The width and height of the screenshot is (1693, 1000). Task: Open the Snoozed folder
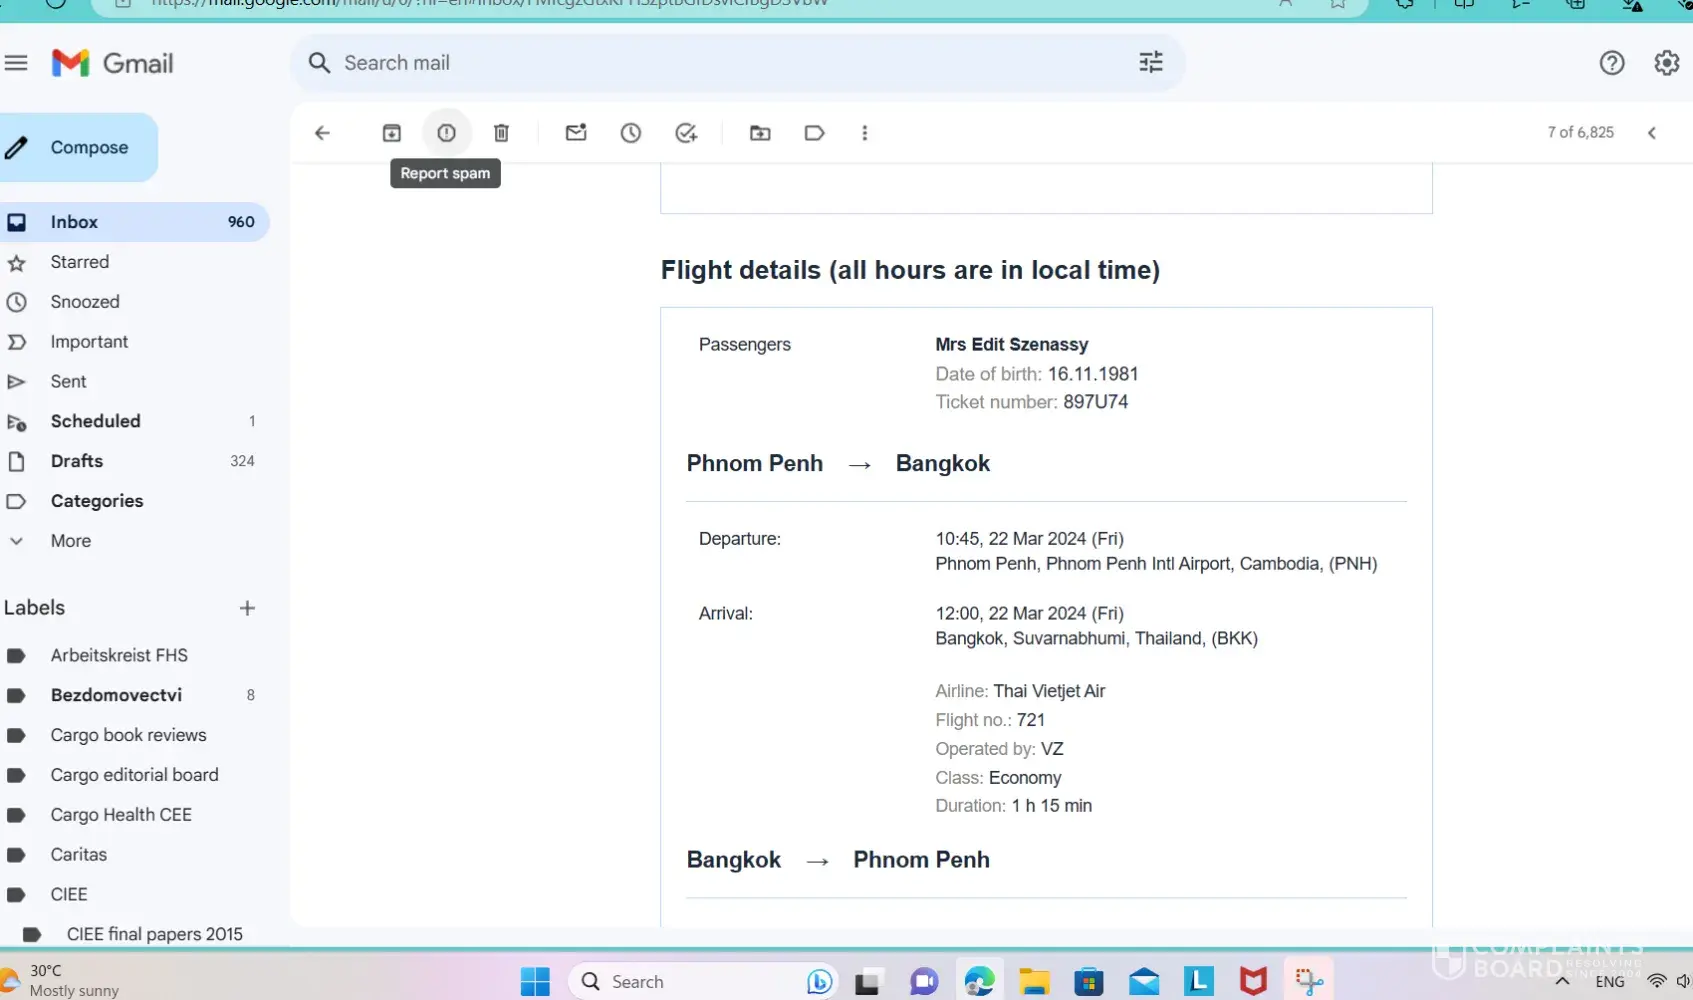coord(133,302)
